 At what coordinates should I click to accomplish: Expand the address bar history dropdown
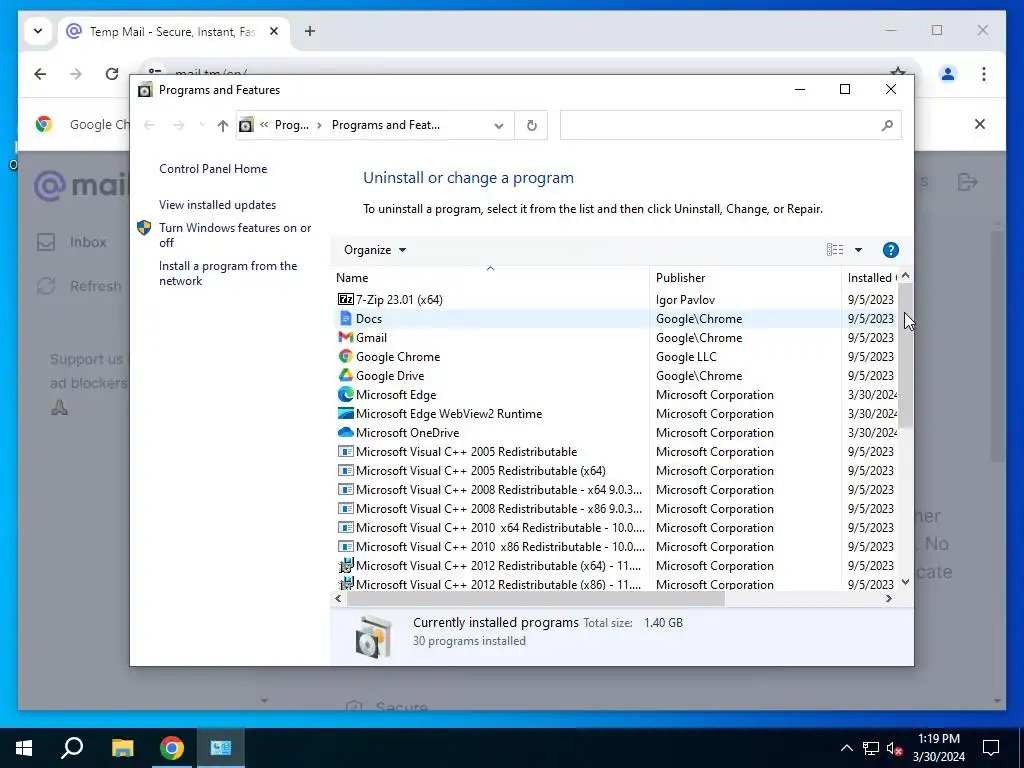point(499,125)
